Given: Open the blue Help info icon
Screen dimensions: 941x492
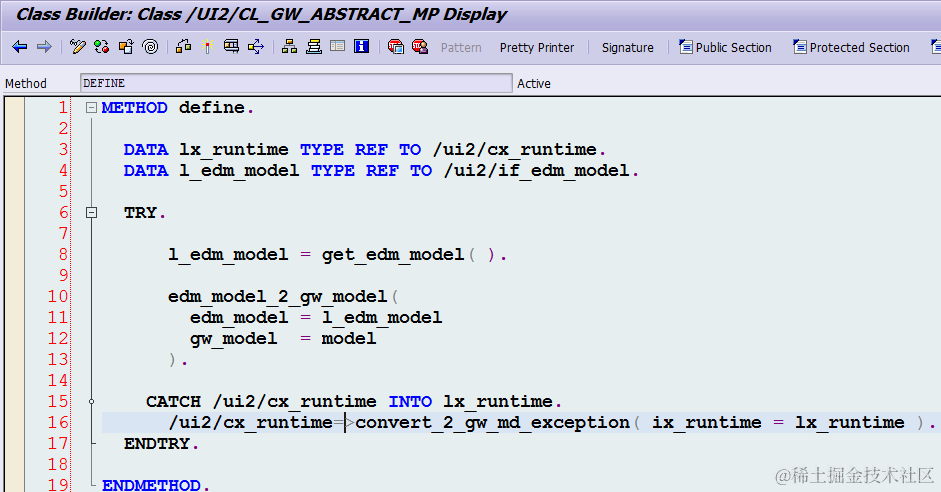Looking at the screenshot, I should pyautogui.click(x=361, y=46).
